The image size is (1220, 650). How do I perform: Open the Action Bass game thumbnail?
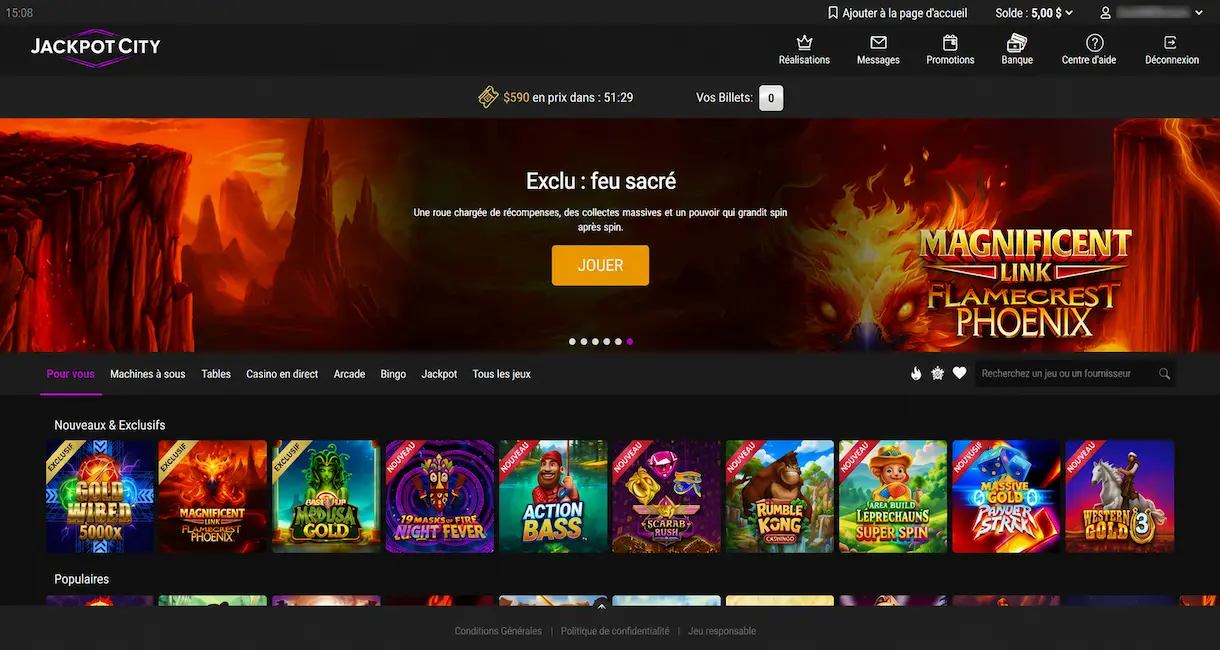553,496
